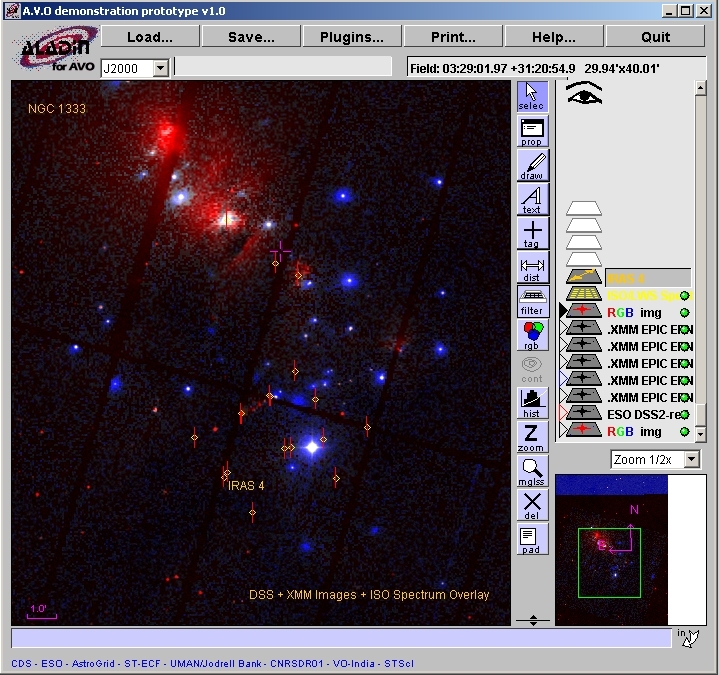Click the split handle below the toolbar
Viewport: 719px width, 675px height.
(533, 620)
